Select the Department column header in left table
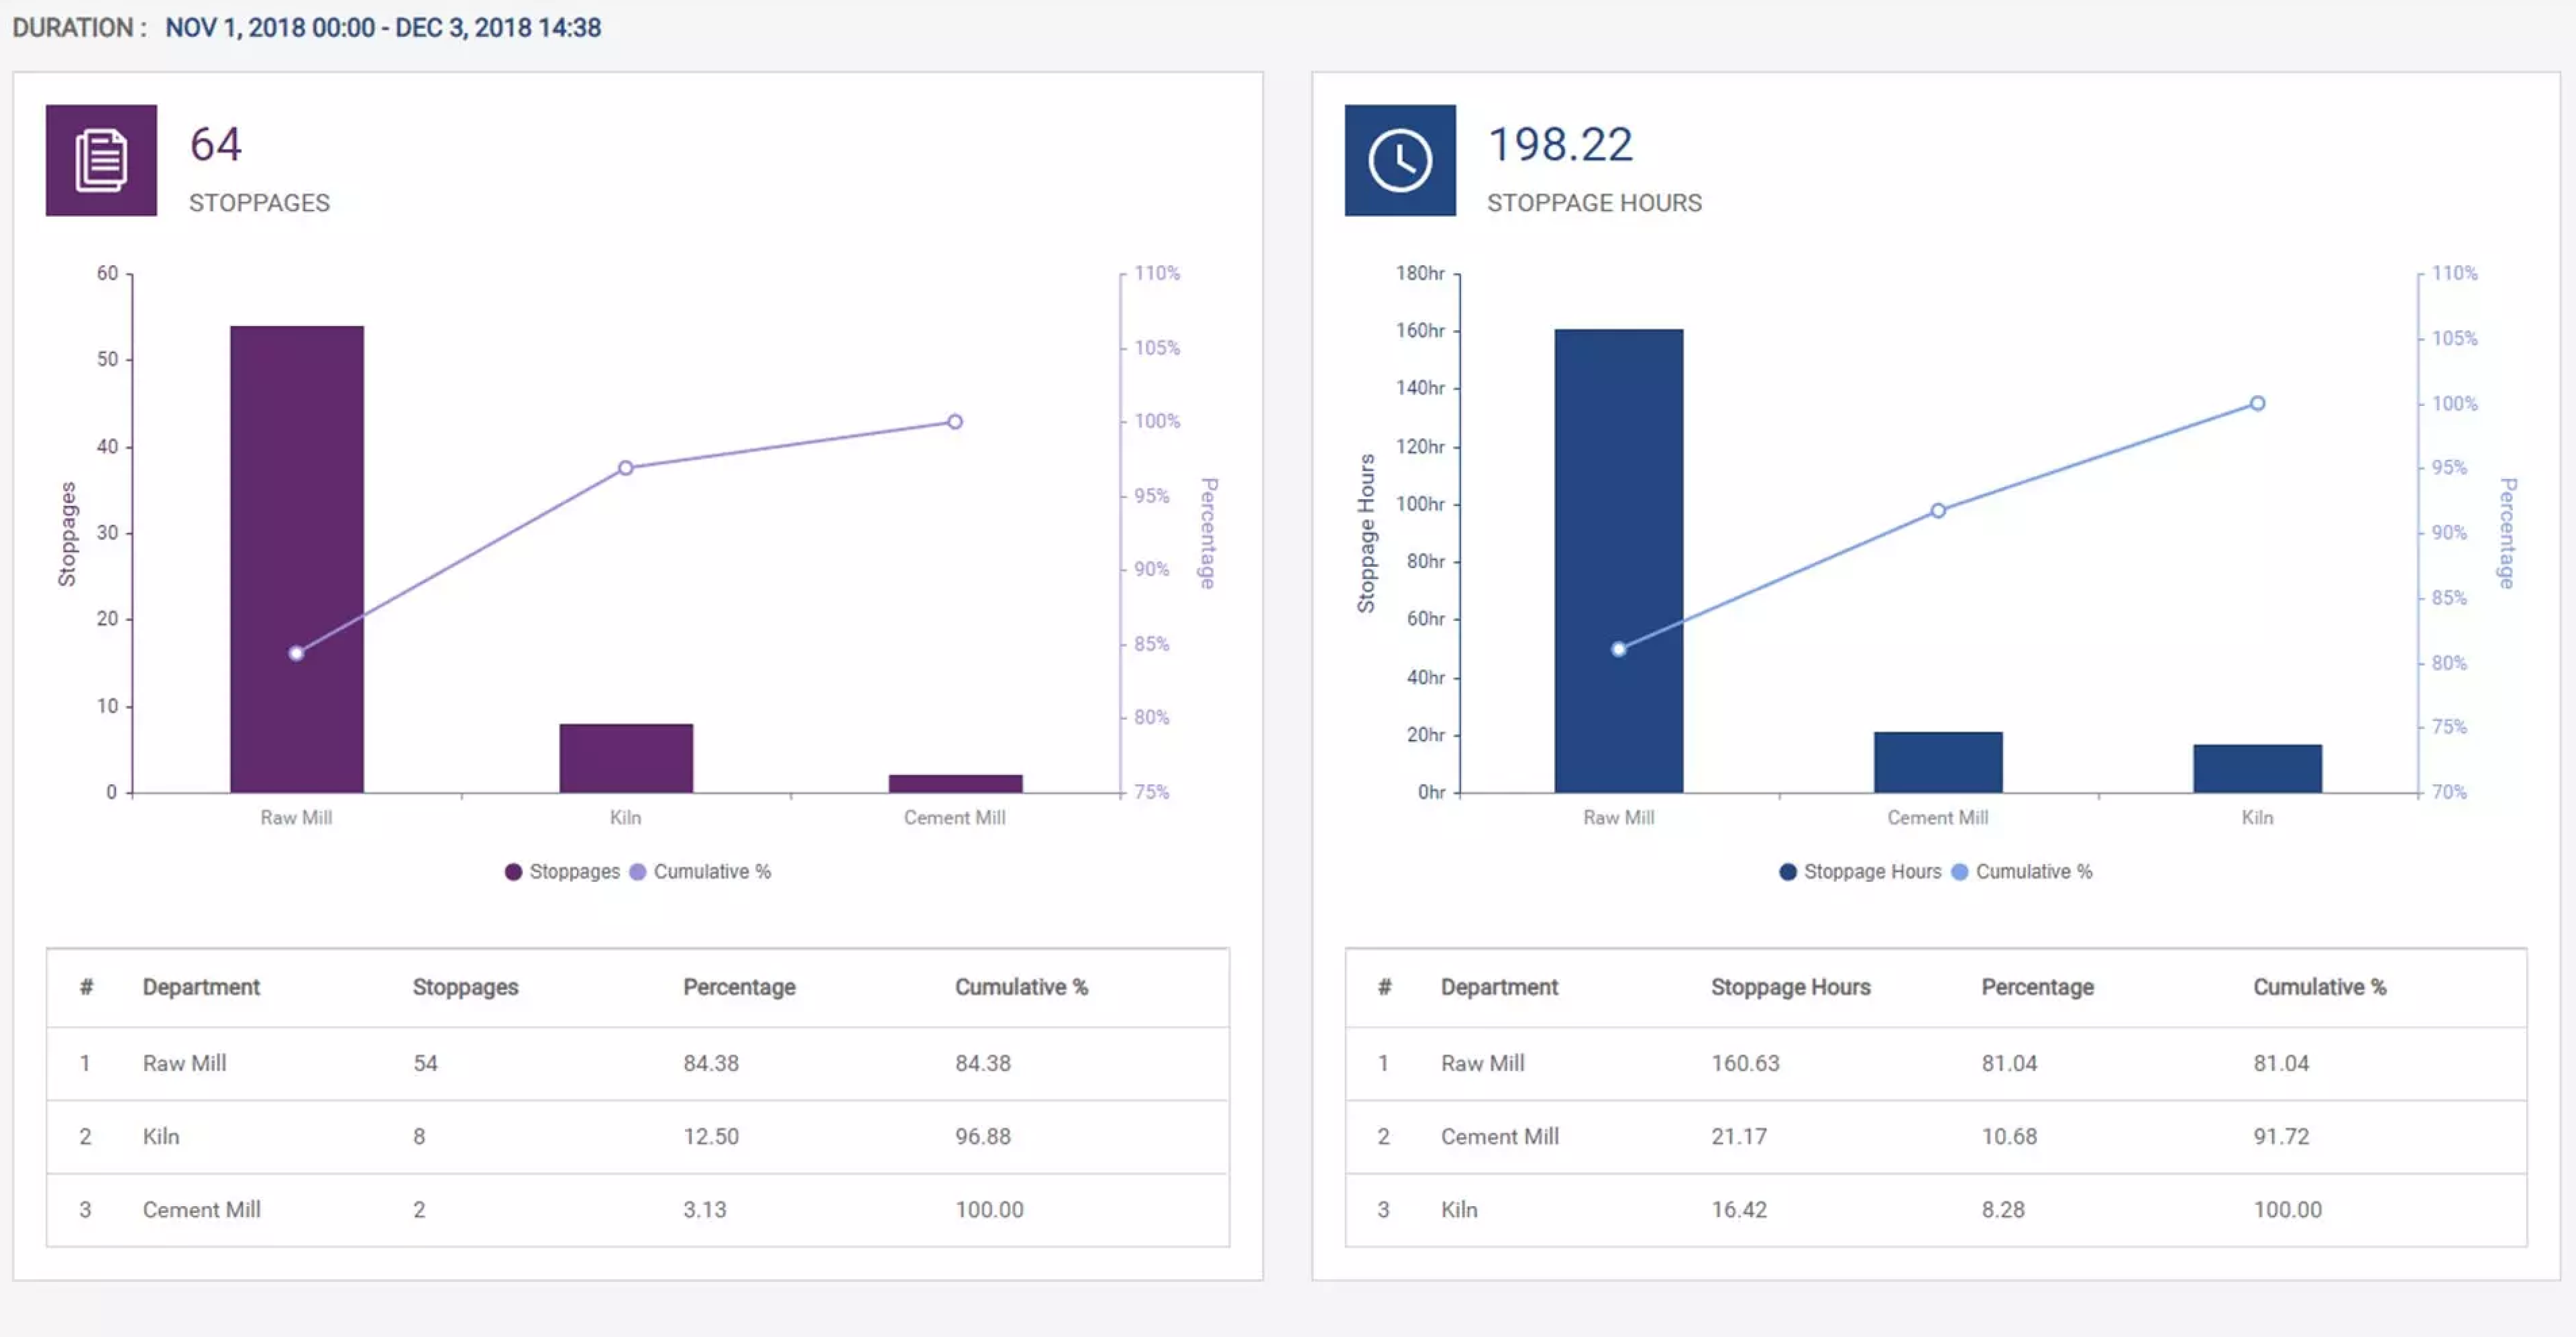This screenshot has width=2576, height=1337. 202,987
